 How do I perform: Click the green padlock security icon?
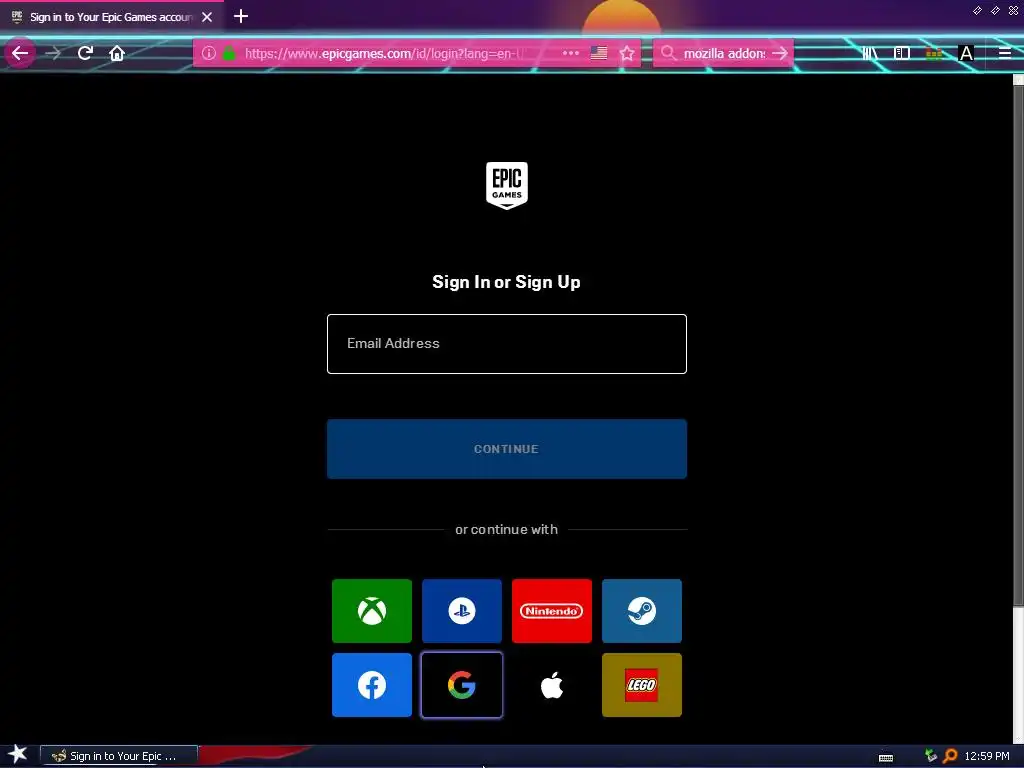(229, 53)
